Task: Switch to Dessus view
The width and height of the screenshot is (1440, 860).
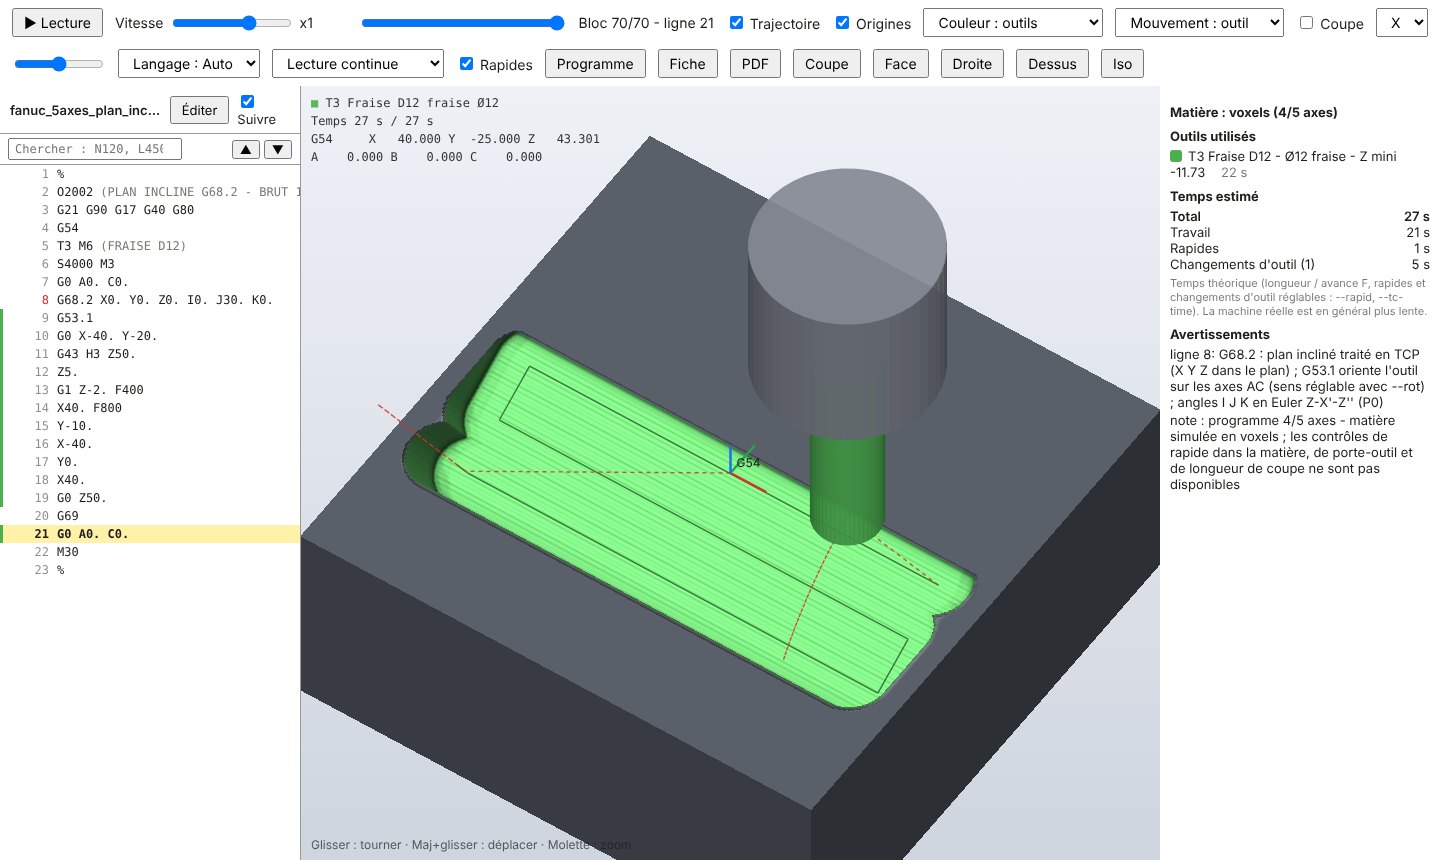Action: click(1052, 63)
